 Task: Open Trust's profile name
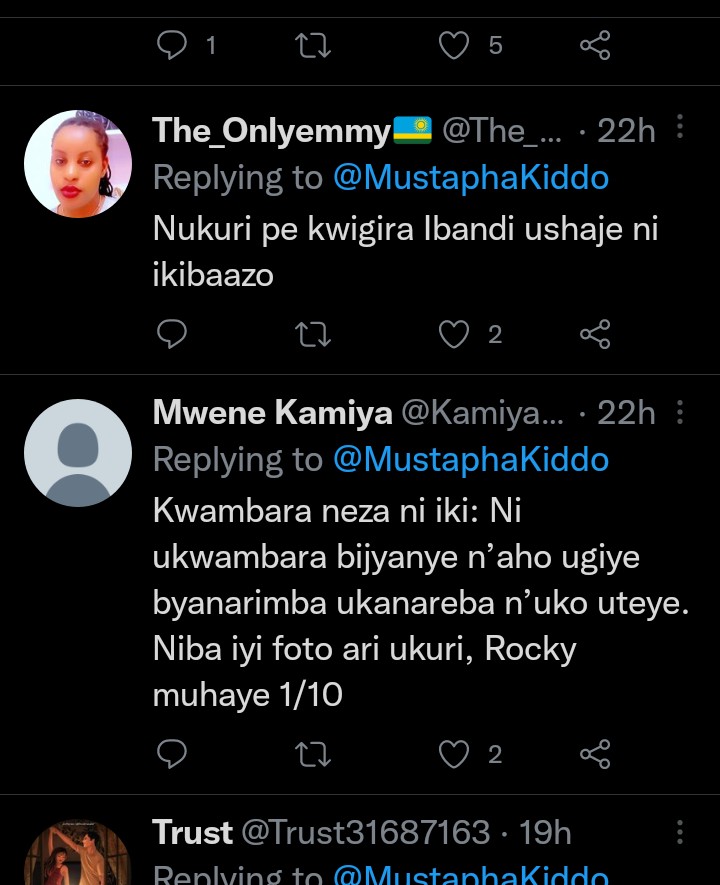click(193, 832)
